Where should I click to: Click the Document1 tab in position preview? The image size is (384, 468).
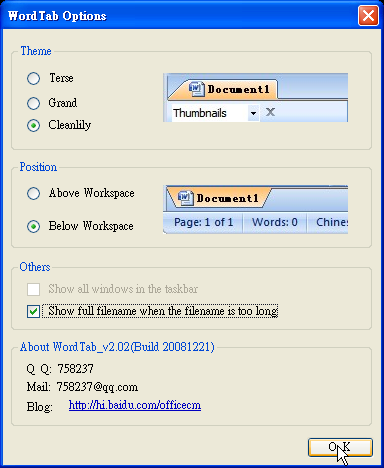pyautogui.click(x=218, y=198)
